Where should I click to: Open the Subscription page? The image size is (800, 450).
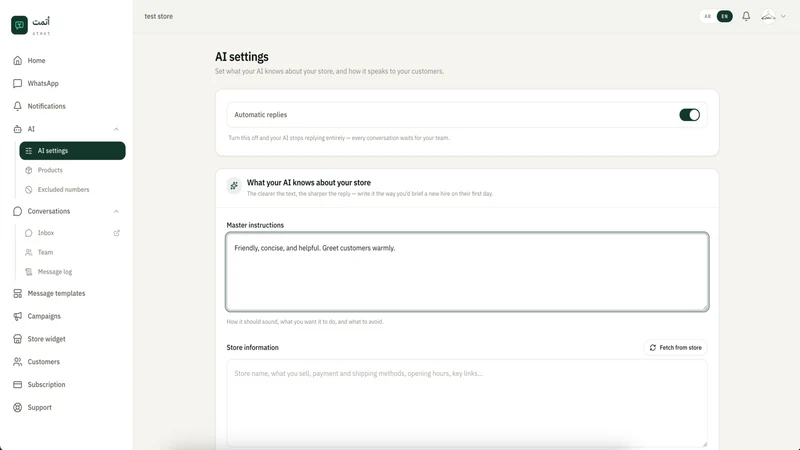point(46,385)
